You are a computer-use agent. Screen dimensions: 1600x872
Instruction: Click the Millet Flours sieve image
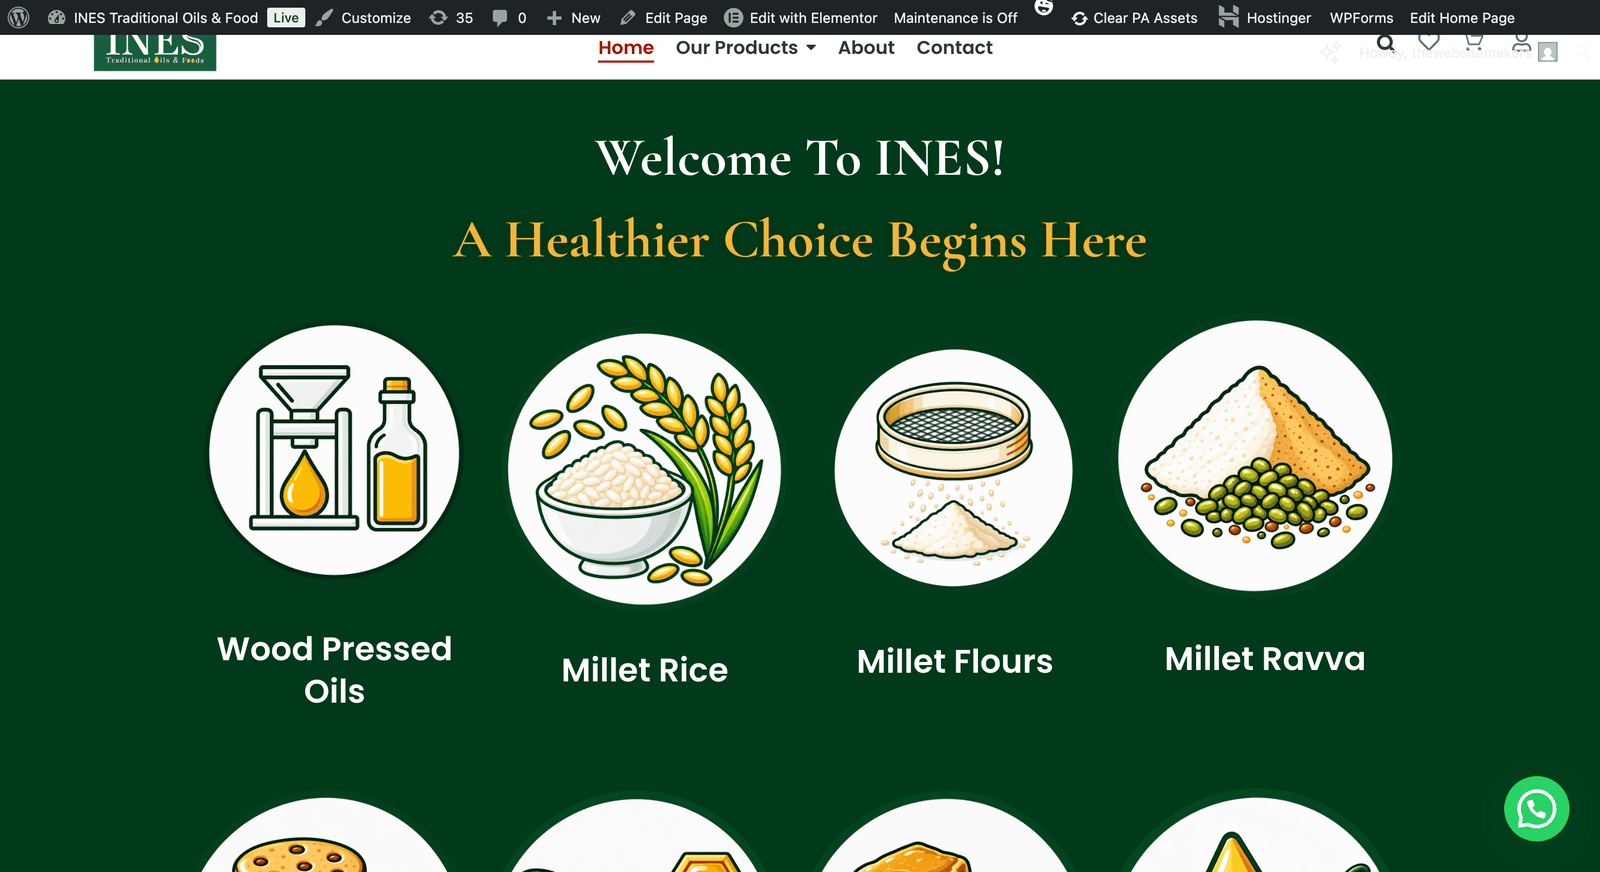(x=953, y=468)
